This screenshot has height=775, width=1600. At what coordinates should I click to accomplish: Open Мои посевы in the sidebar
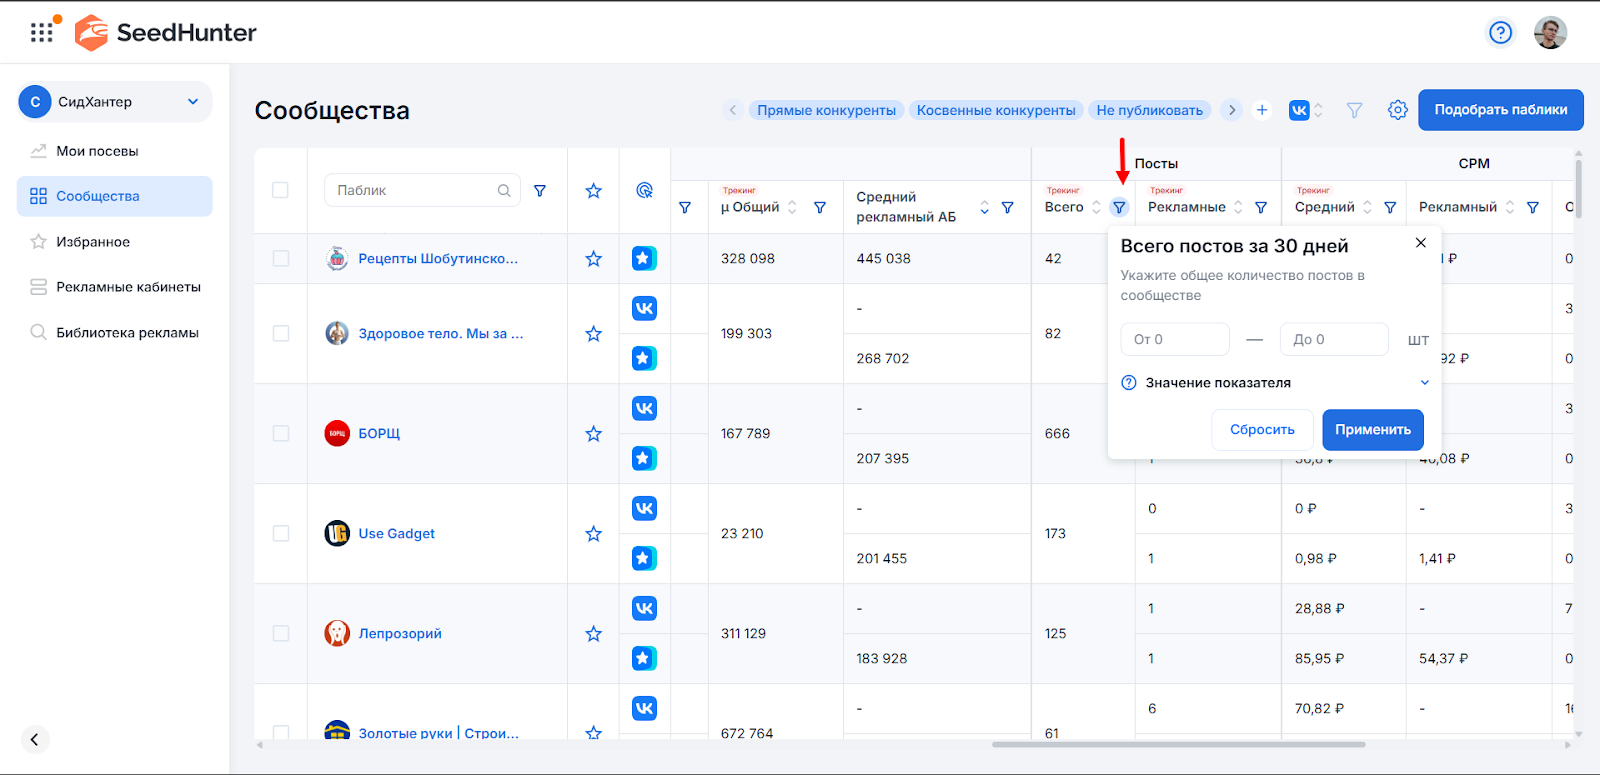pos(97,151)
